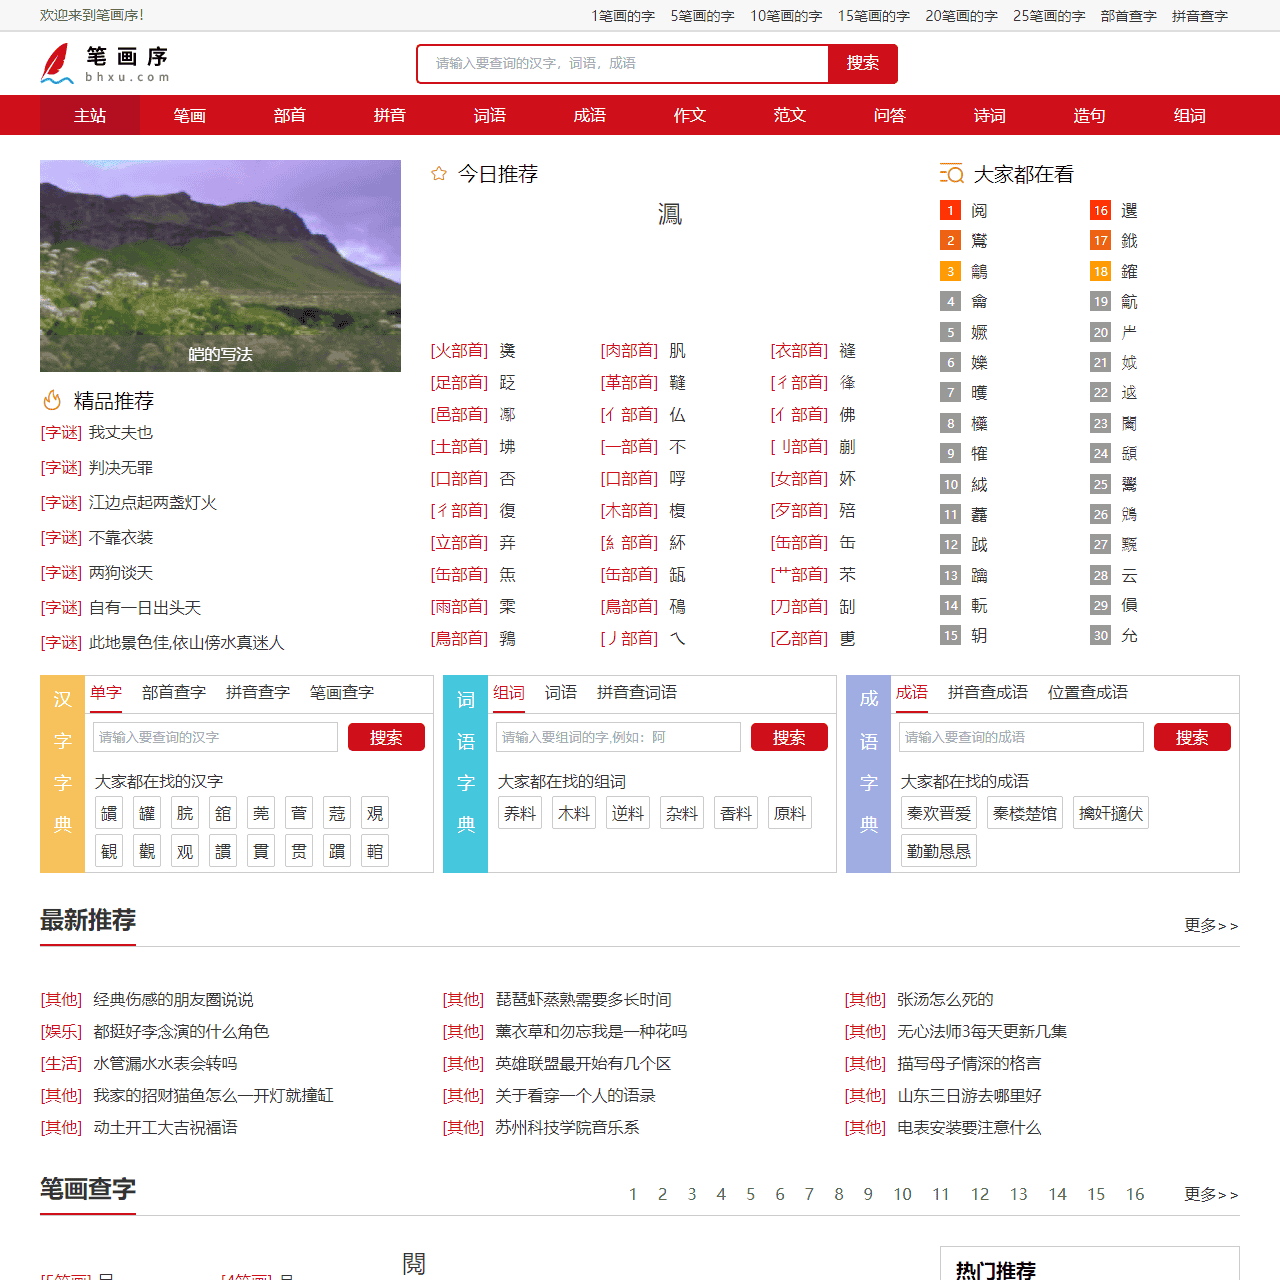Select page 9 in 笔画查字 pagination
The width and height of the screenshot is (1280, 1280).
(x=868, y=1194)
